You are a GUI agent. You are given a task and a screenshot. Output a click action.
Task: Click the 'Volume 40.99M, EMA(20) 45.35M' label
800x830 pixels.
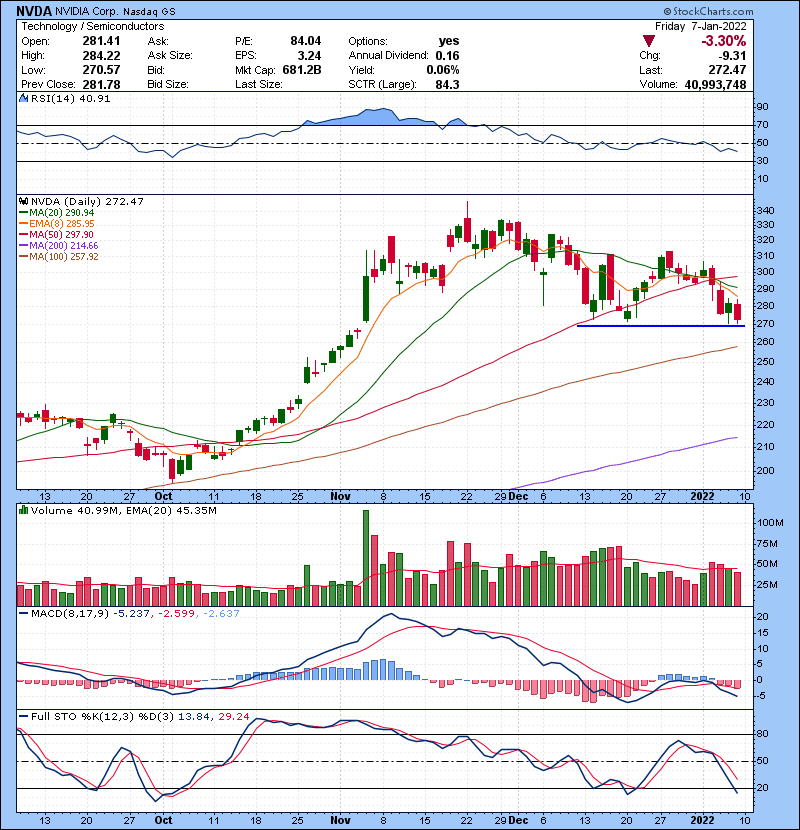pyautogui.click(x=123, y=510)
